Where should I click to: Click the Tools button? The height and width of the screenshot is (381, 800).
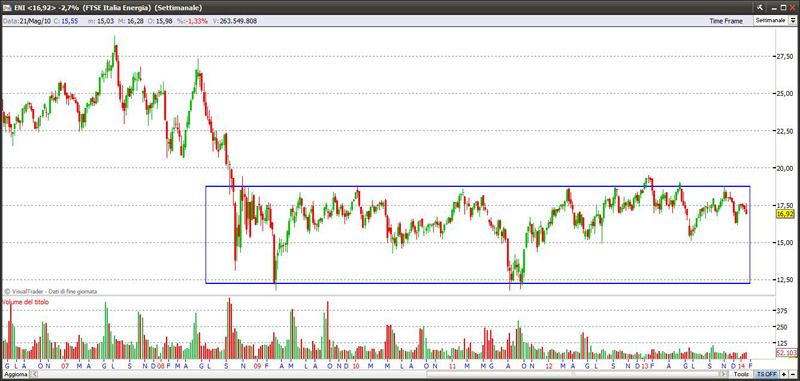[741, 374]
